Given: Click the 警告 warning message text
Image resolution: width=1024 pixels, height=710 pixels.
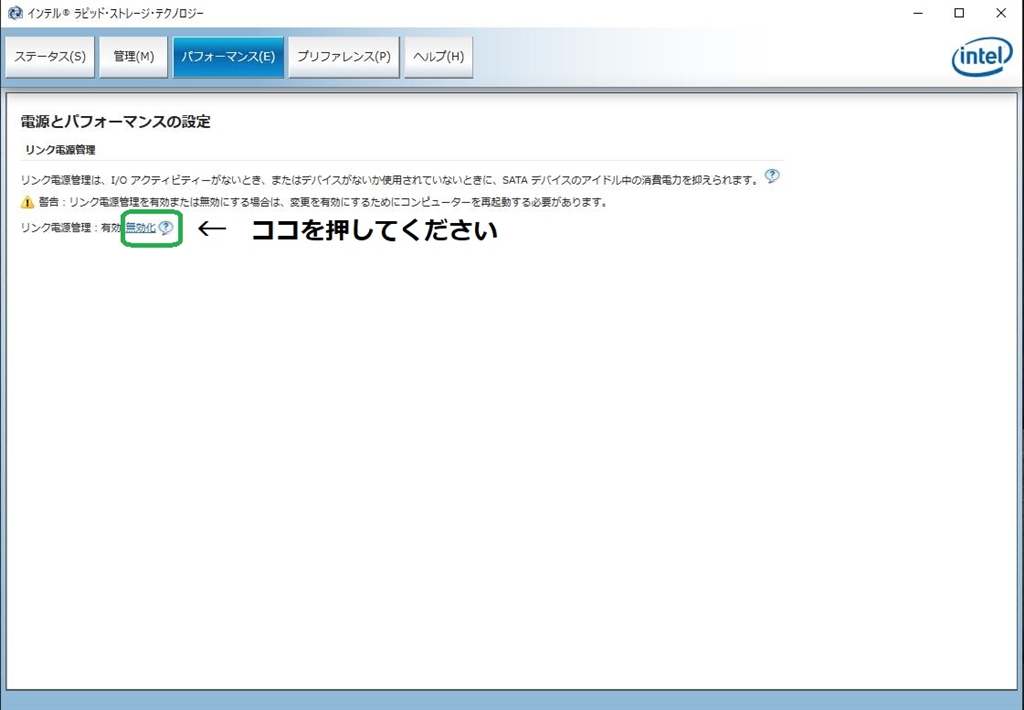Looking at the screenshot, I should [323, 202].
